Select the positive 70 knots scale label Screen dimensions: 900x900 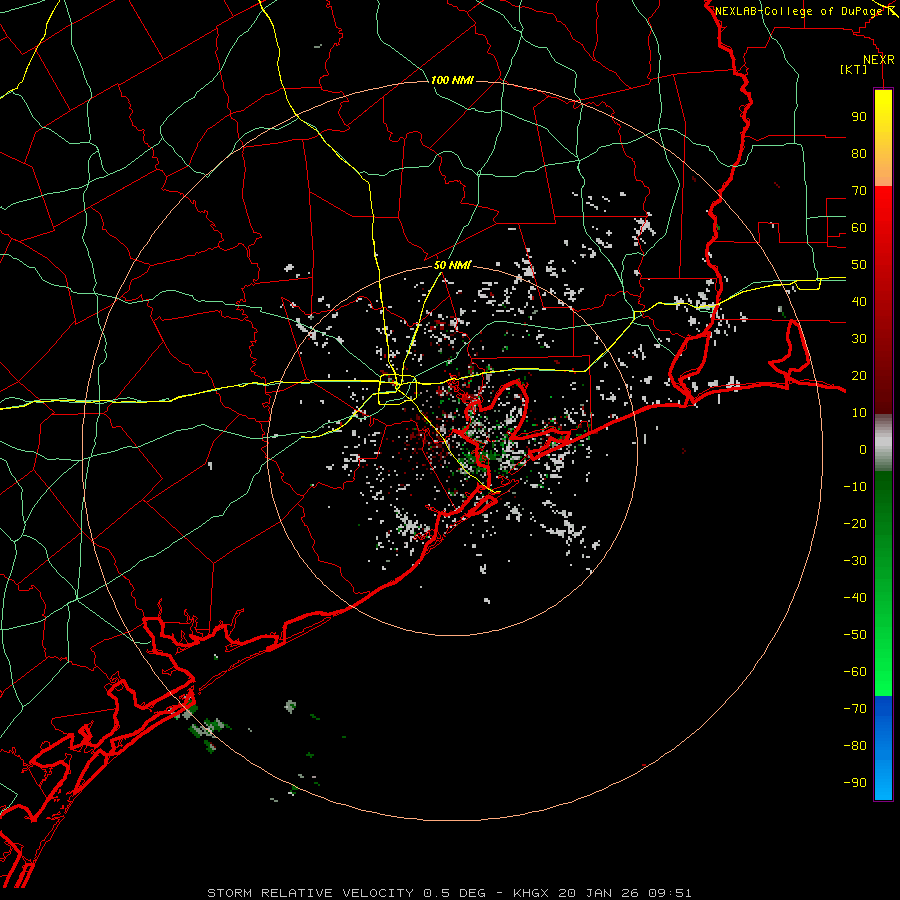(x=859, y=191)
